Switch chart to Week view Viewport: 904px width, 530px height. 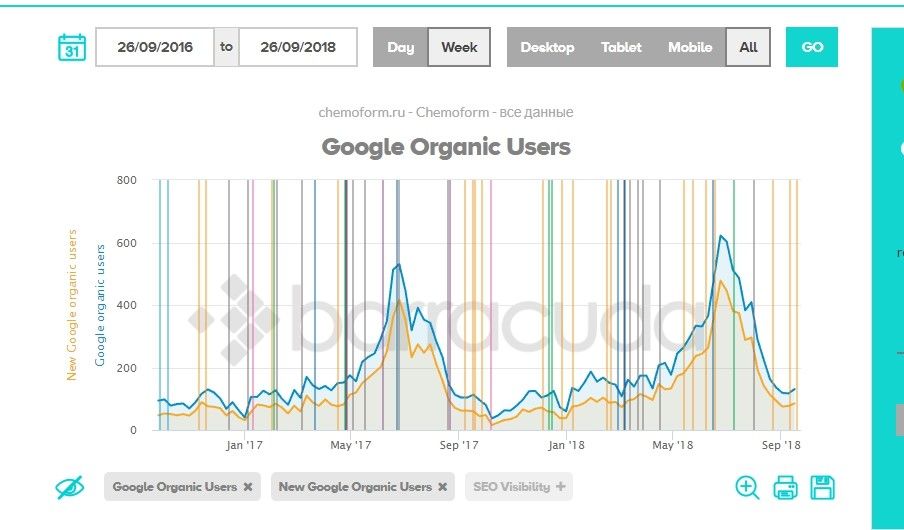coord(459,47)
